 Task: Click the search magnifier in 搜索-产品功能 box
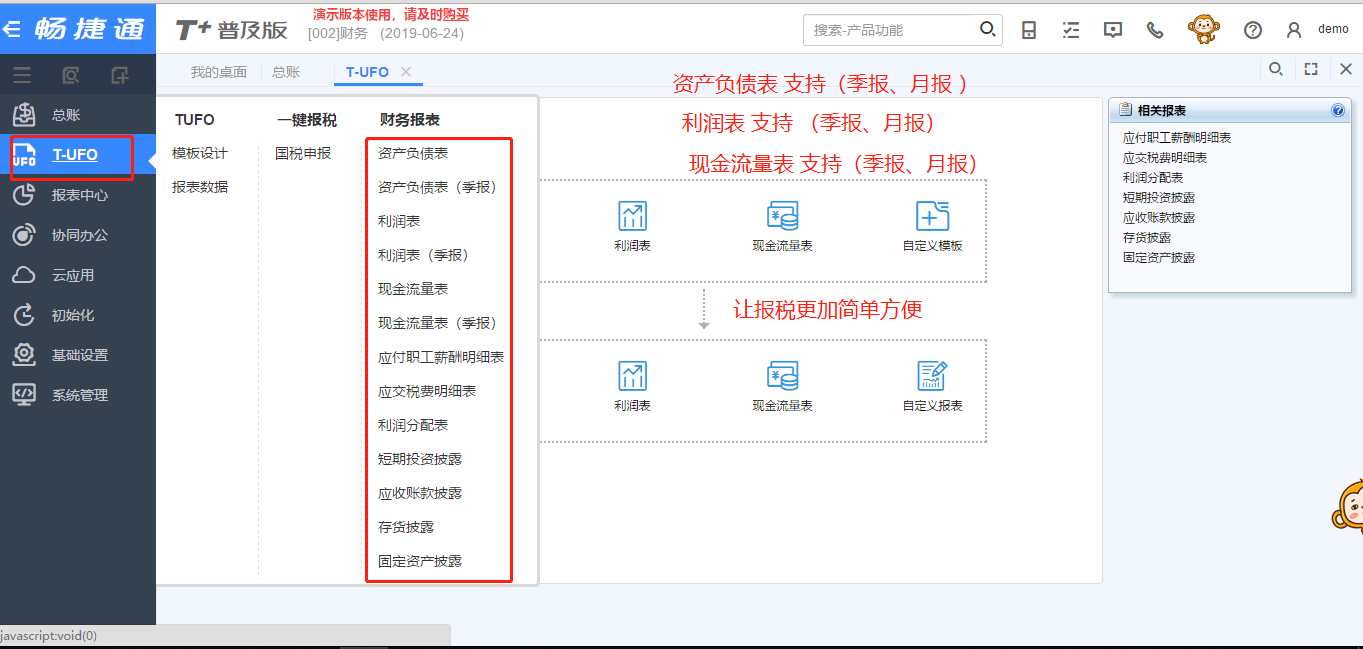987,29
